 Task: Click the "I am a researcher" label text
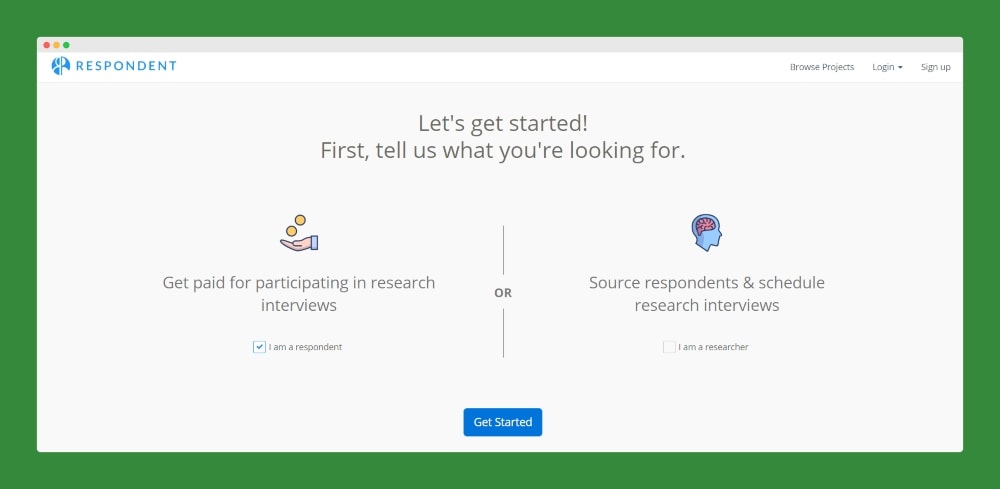[713, 347]
